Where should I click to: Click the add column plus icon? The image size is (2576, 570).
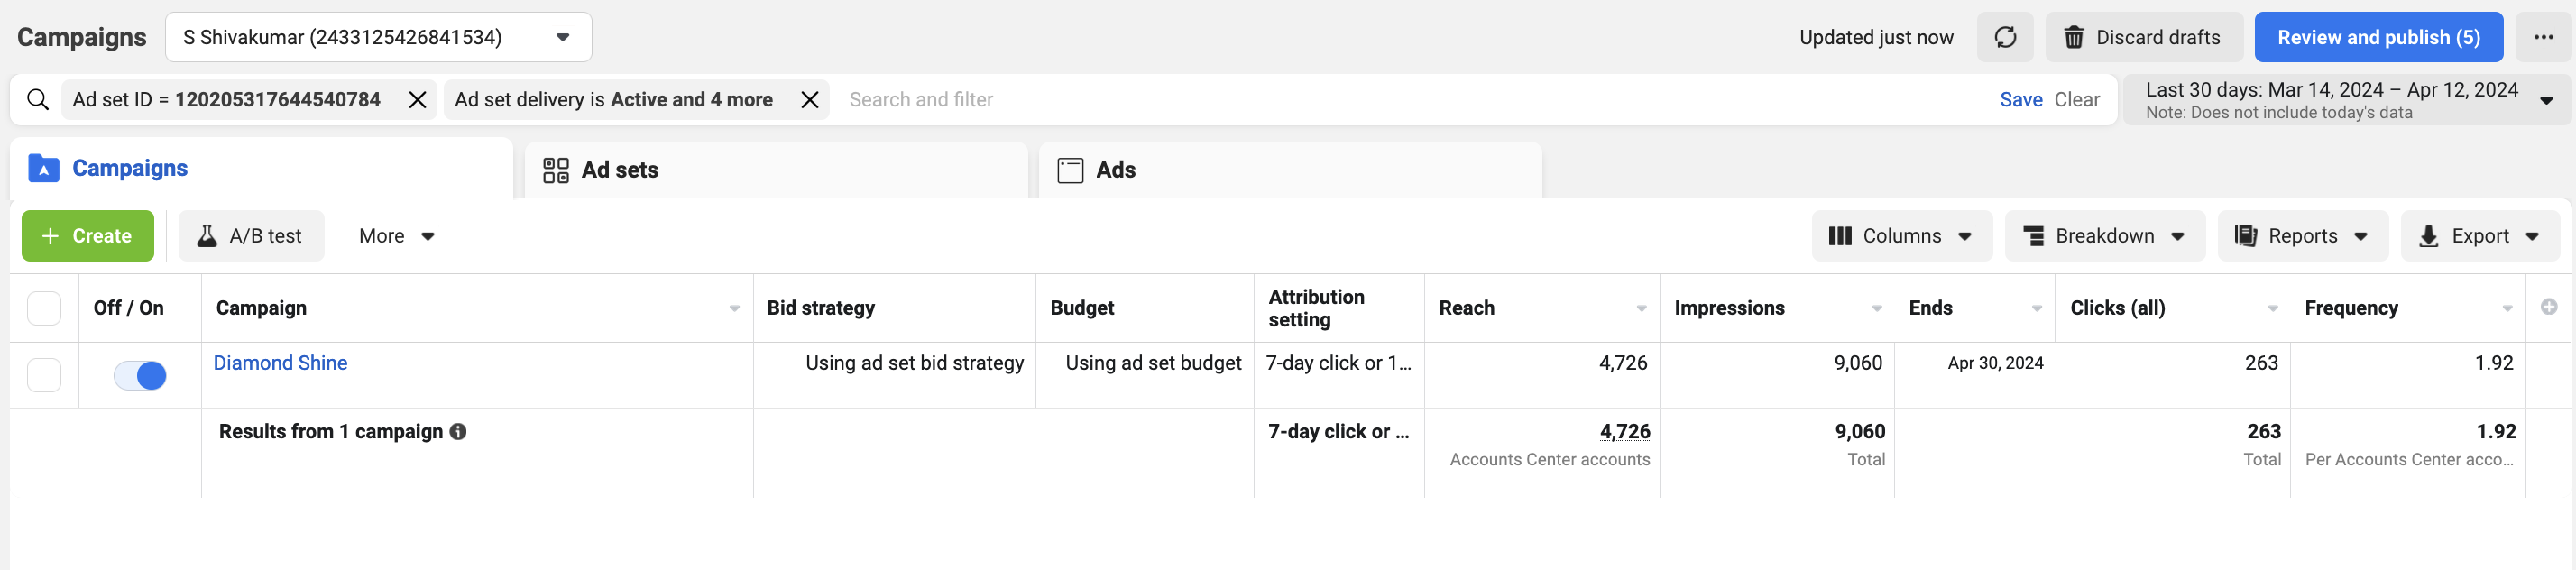[x=2549, y=307]
